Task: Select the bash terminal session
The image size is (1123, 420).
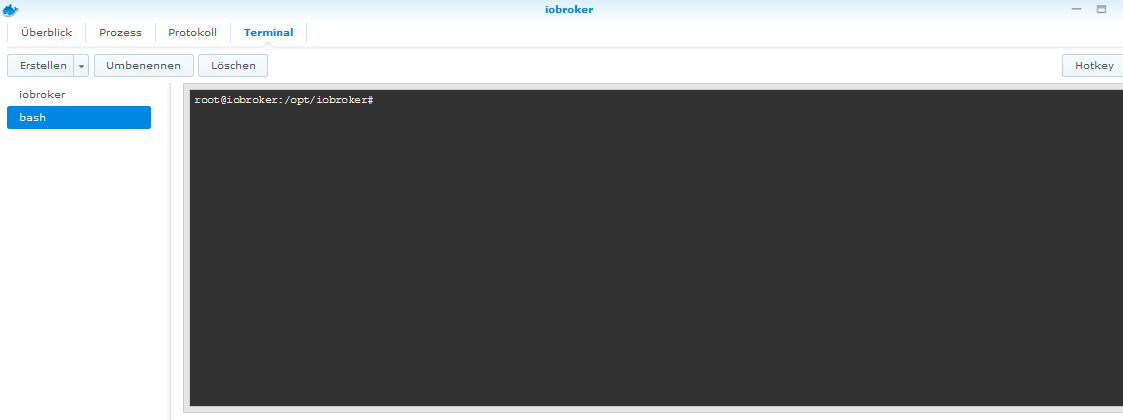Action: point(79,118)
